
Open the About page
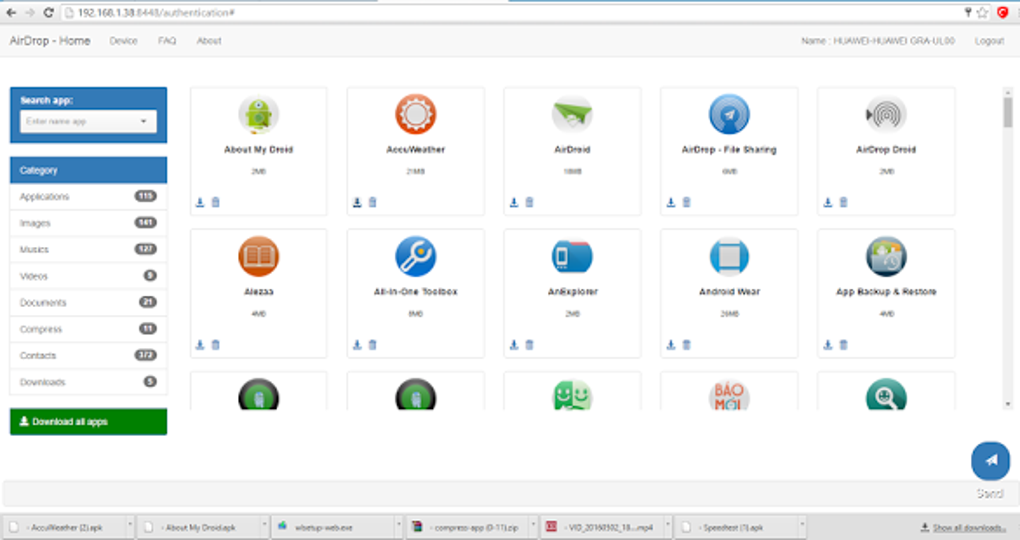tap(209, 41)
